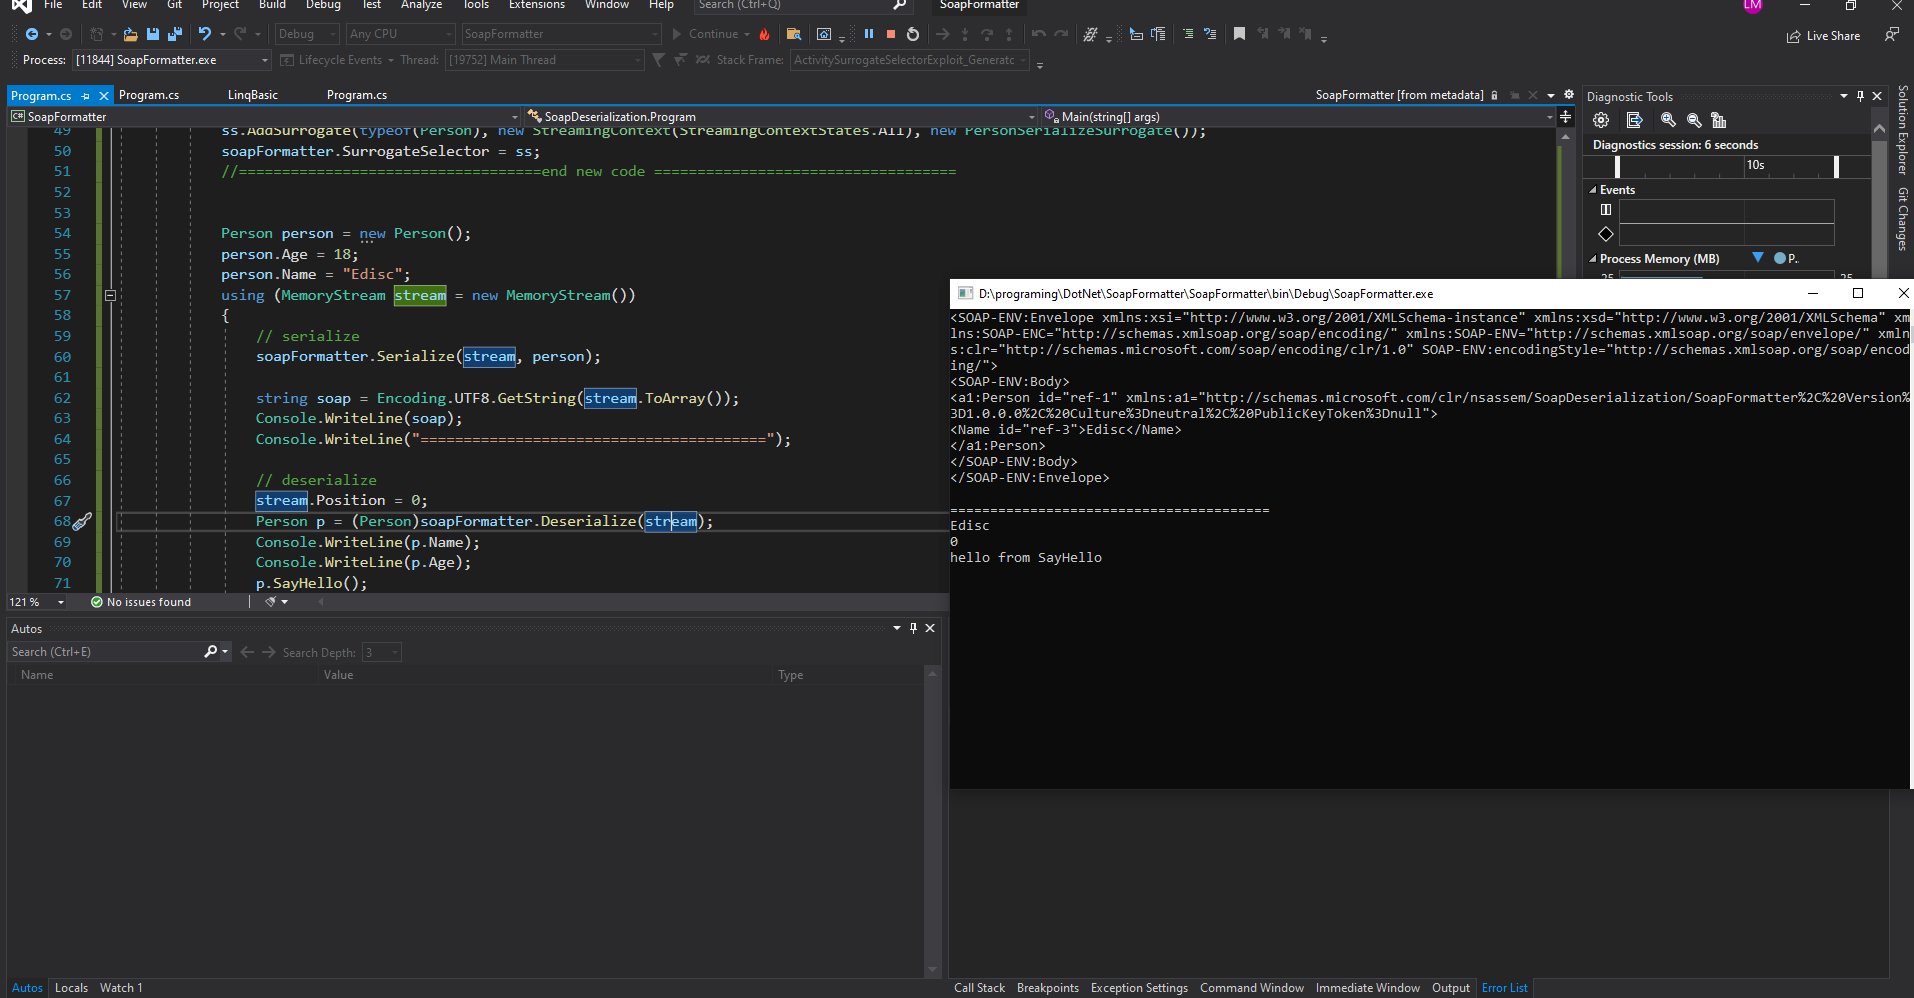The image size is (1914, 998).
Task: Undo last action with undo arrow
Action: [x=205, y=34]
